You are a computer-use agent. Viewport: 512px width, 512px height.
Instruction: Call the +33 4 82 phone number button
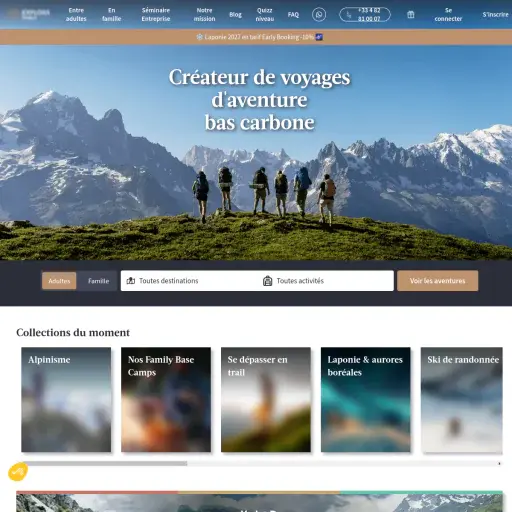(365, 15)
